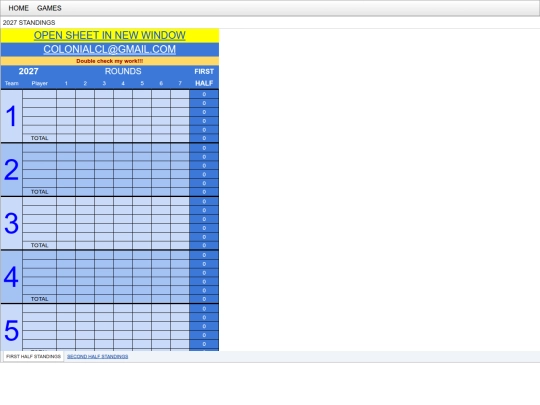
Task: Select the large team '4' cell
Action: (11, 277)
